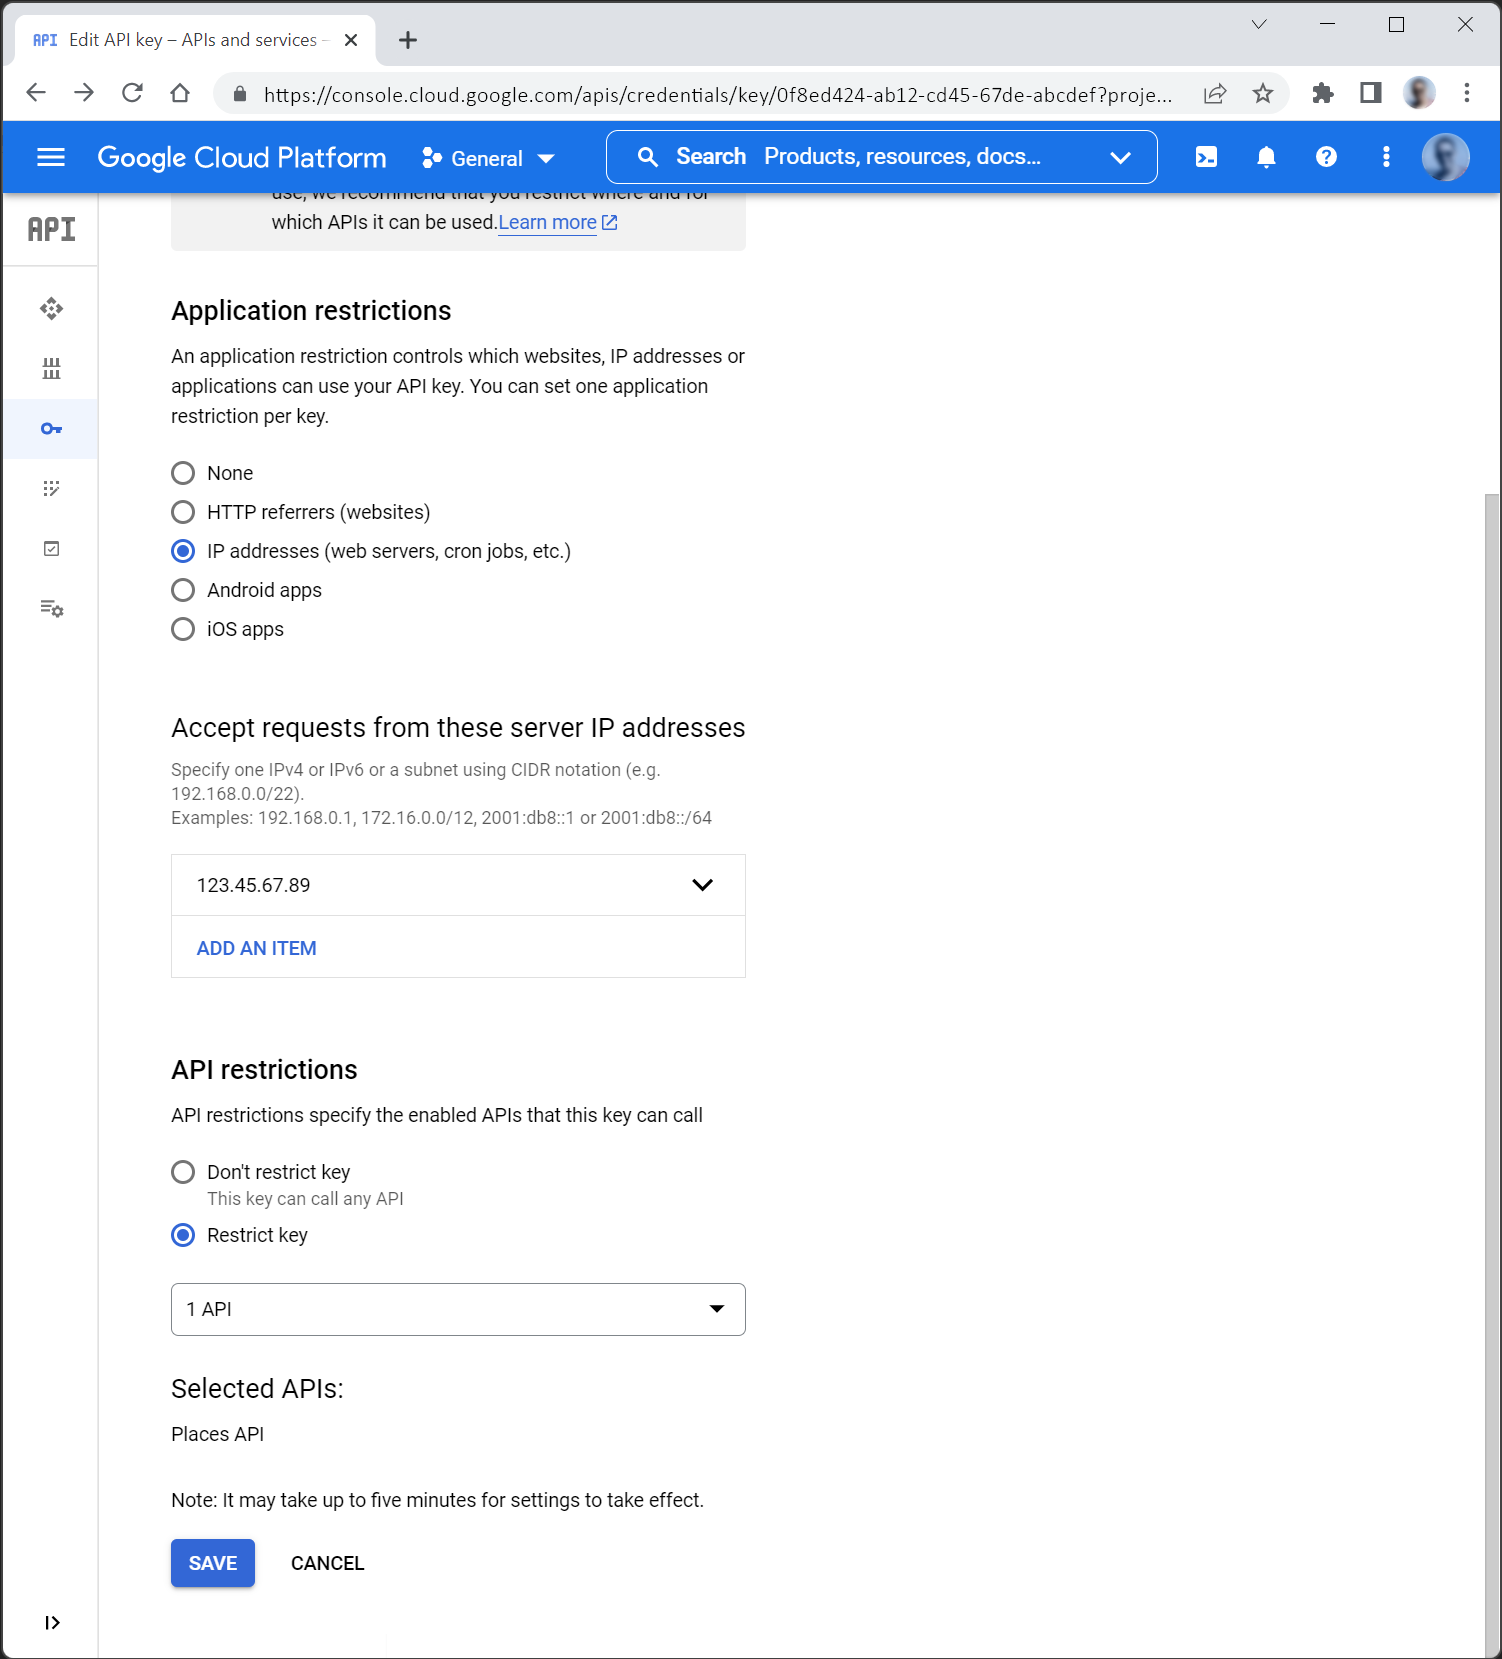
Task: Choose the Android apps restriction
Action: 183,590
